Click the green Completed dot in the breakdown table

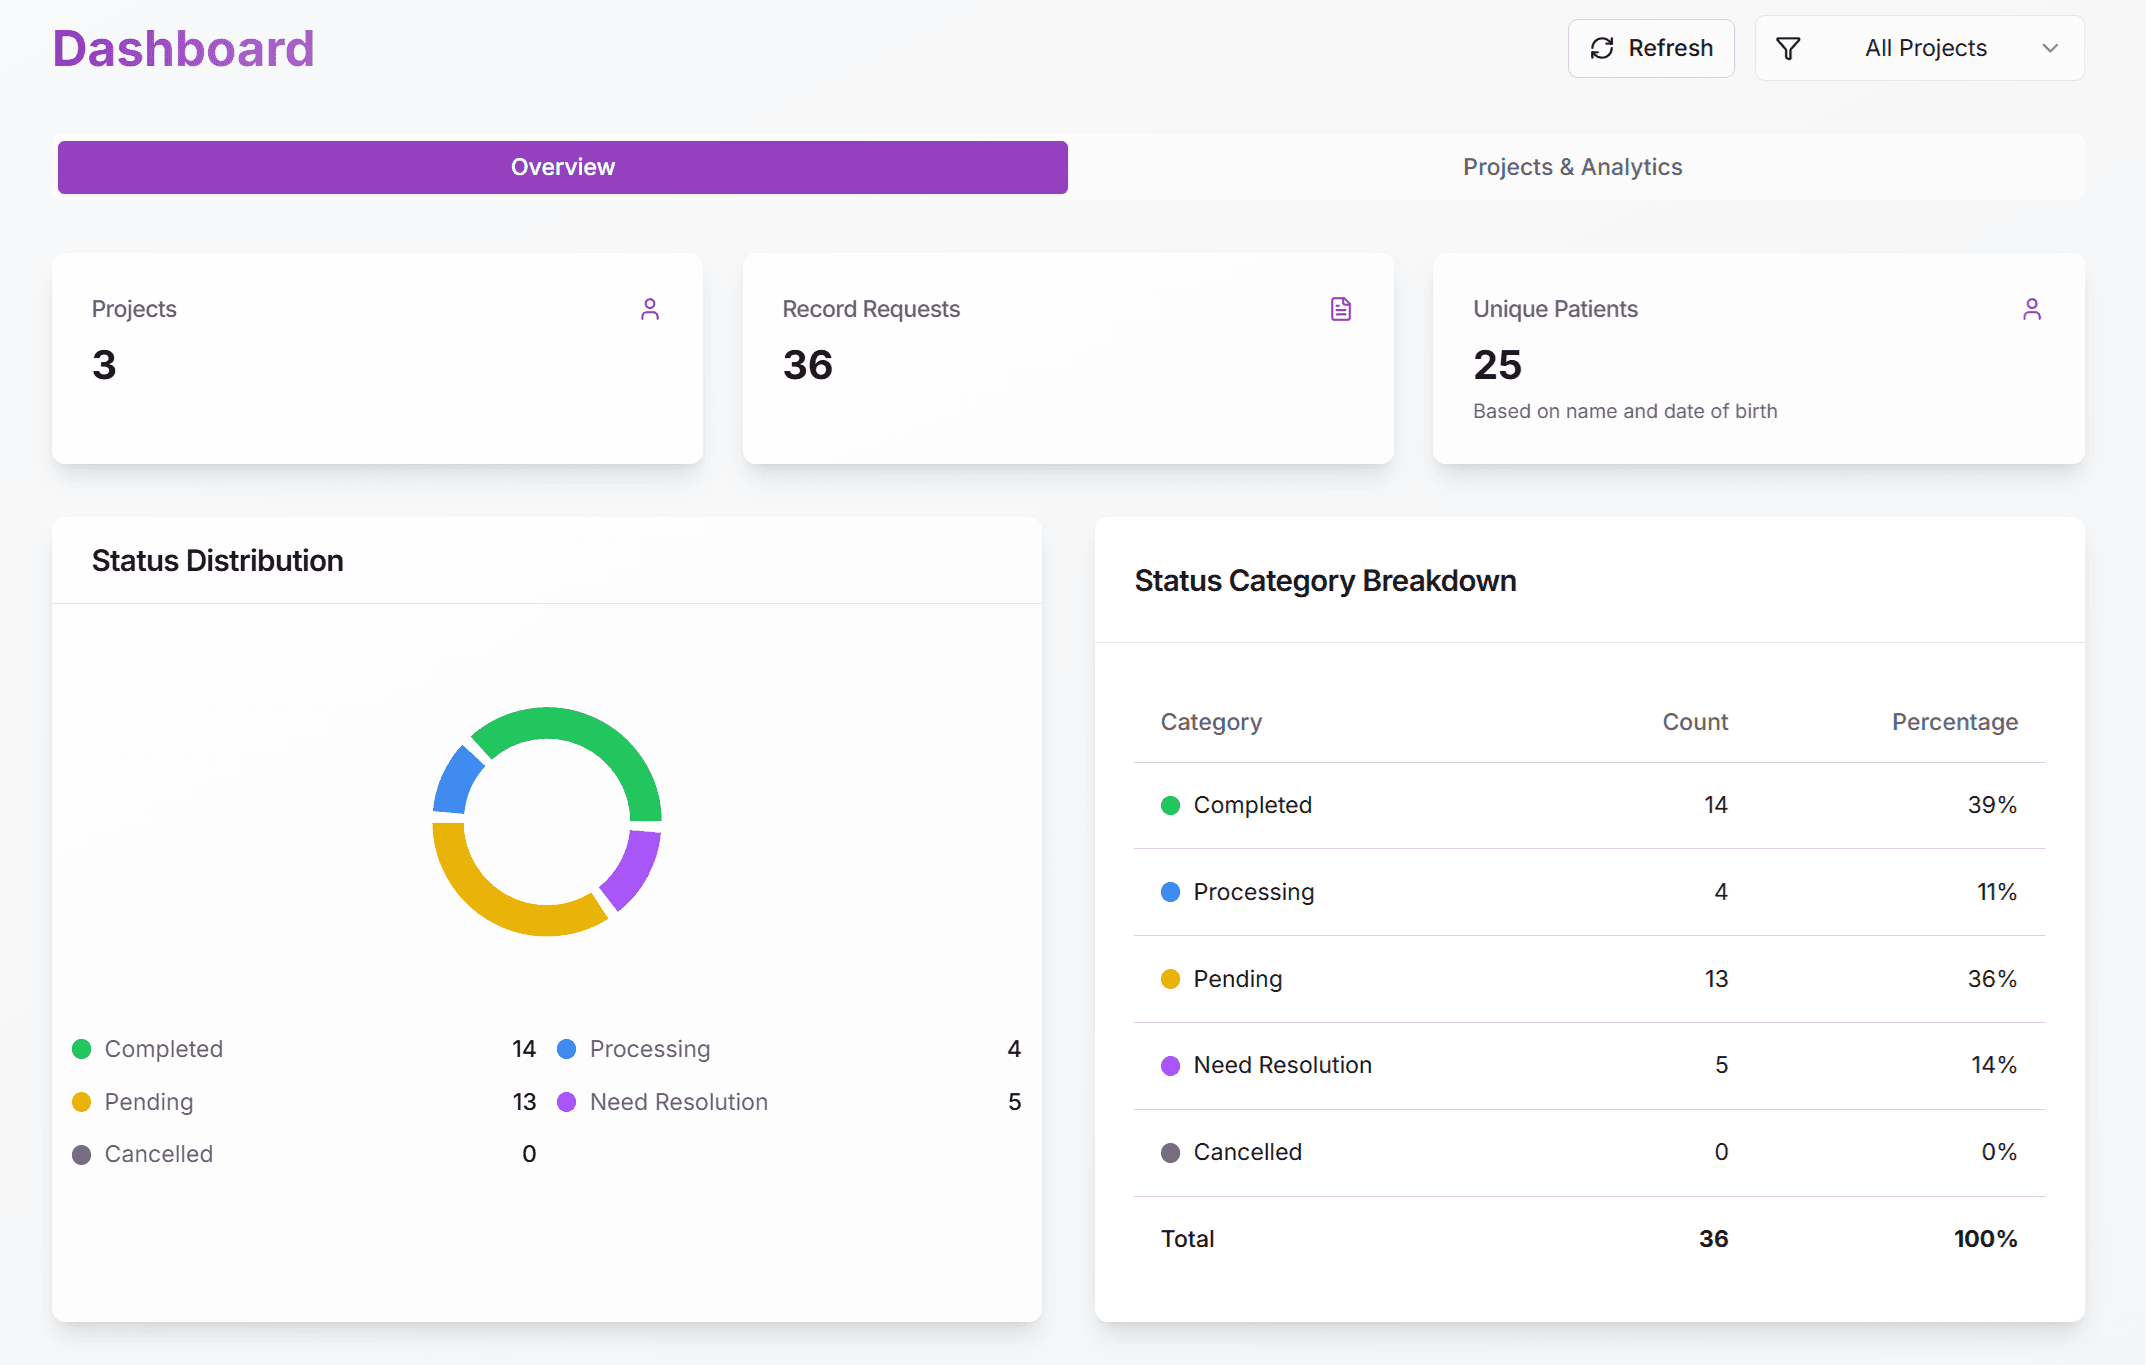click(x=1170, y=805)
